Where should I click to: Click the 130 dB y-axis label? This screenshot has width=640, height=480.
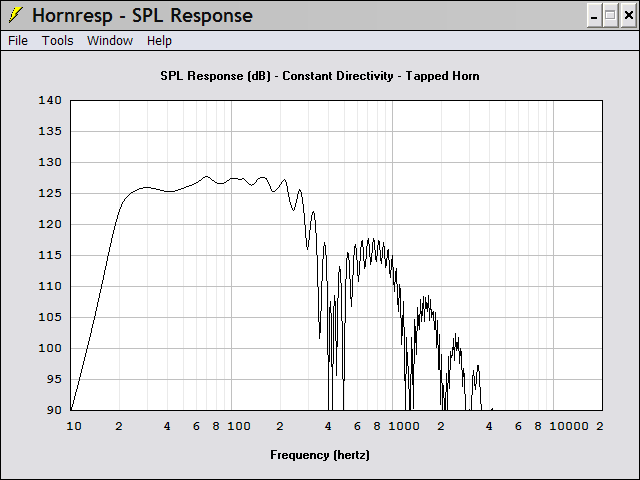50,162
